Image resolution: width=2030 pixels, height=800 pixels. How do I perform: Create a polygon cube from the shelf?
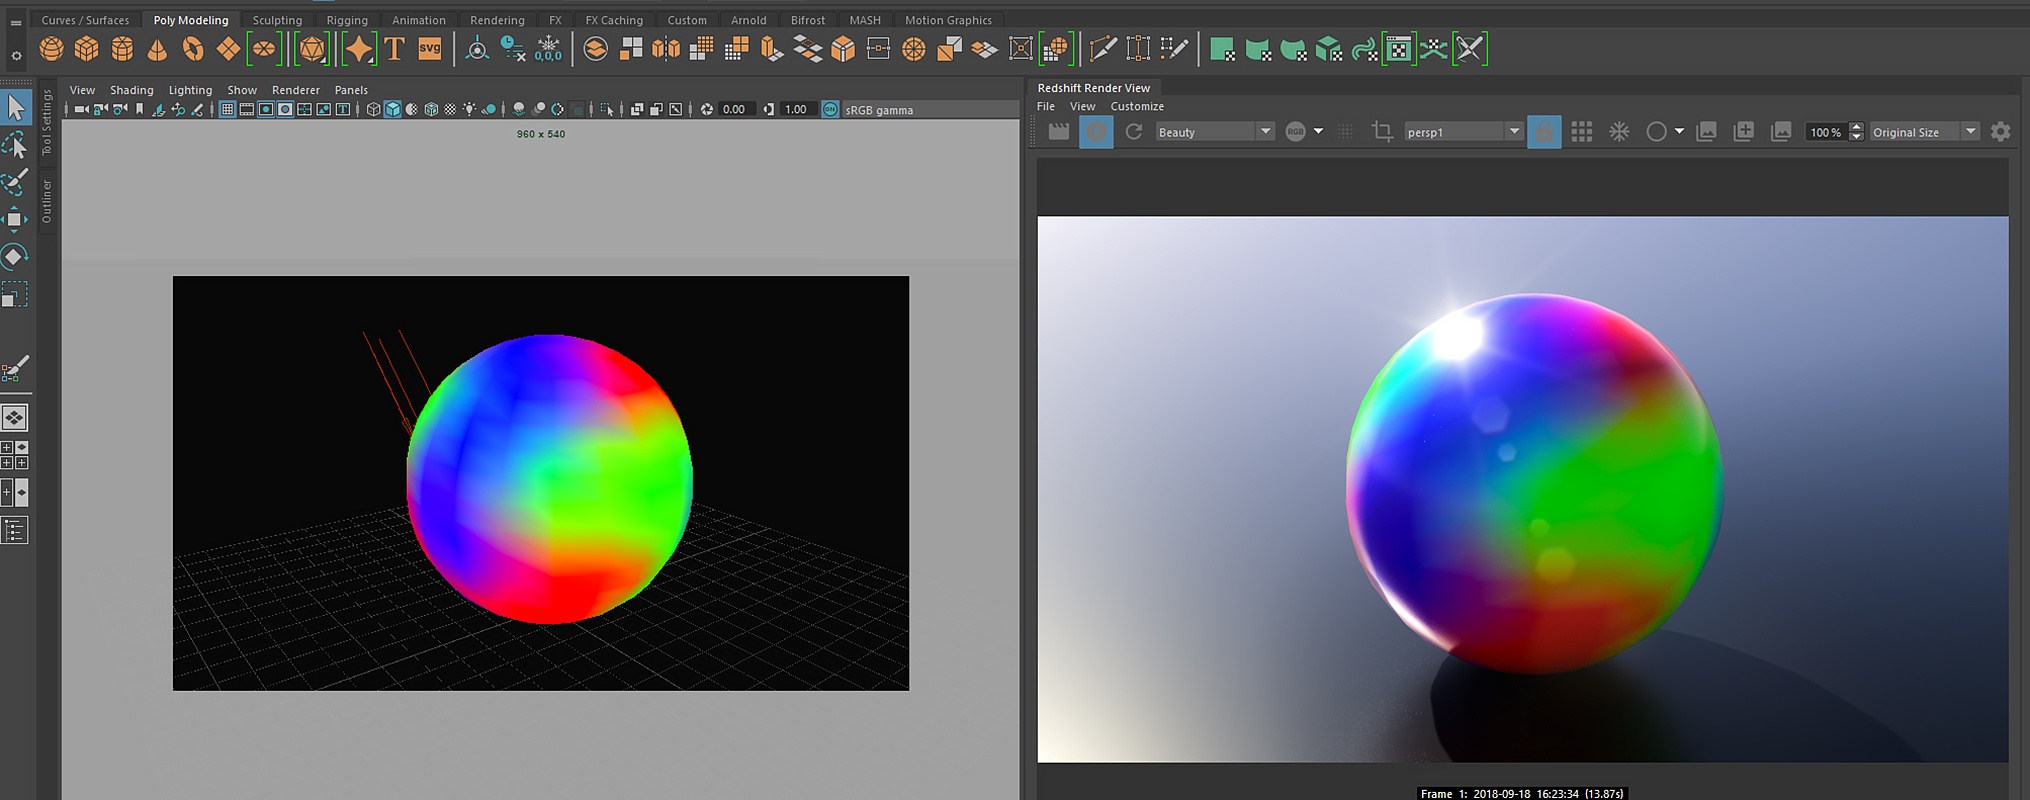click(87, 49)
